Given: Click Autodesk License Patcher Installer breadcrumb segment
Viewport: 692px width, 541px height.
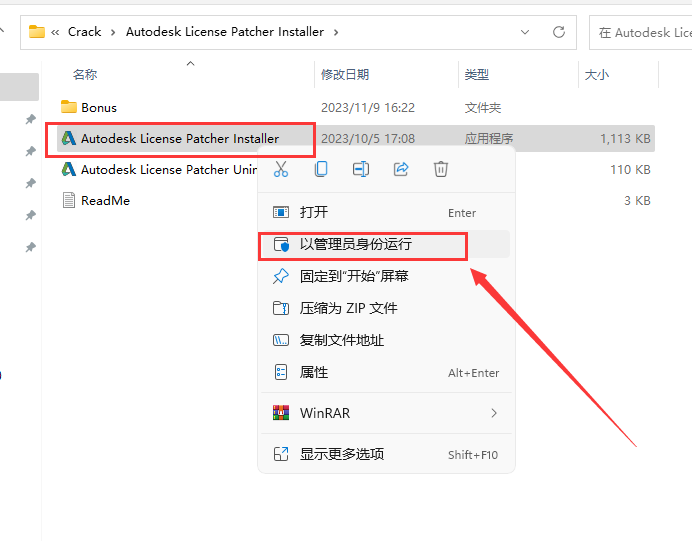Looking at the screenshot, I should tap(225, 32).
